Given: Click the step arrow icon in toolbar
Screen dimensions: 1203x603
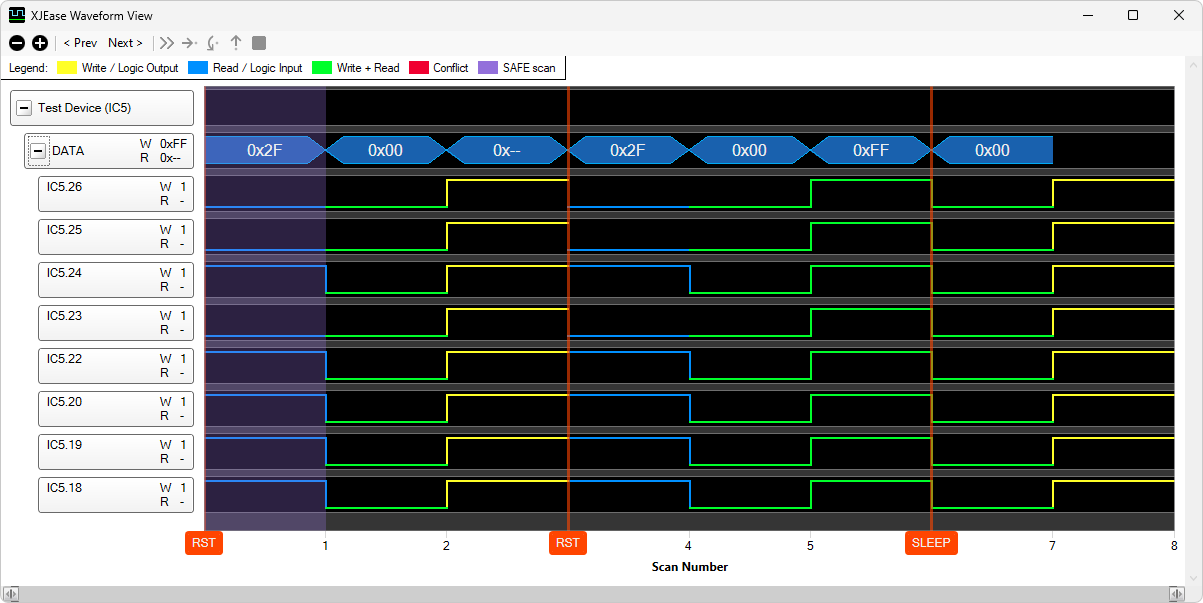Looking at the screenshot, I should [x=189, y=43].
